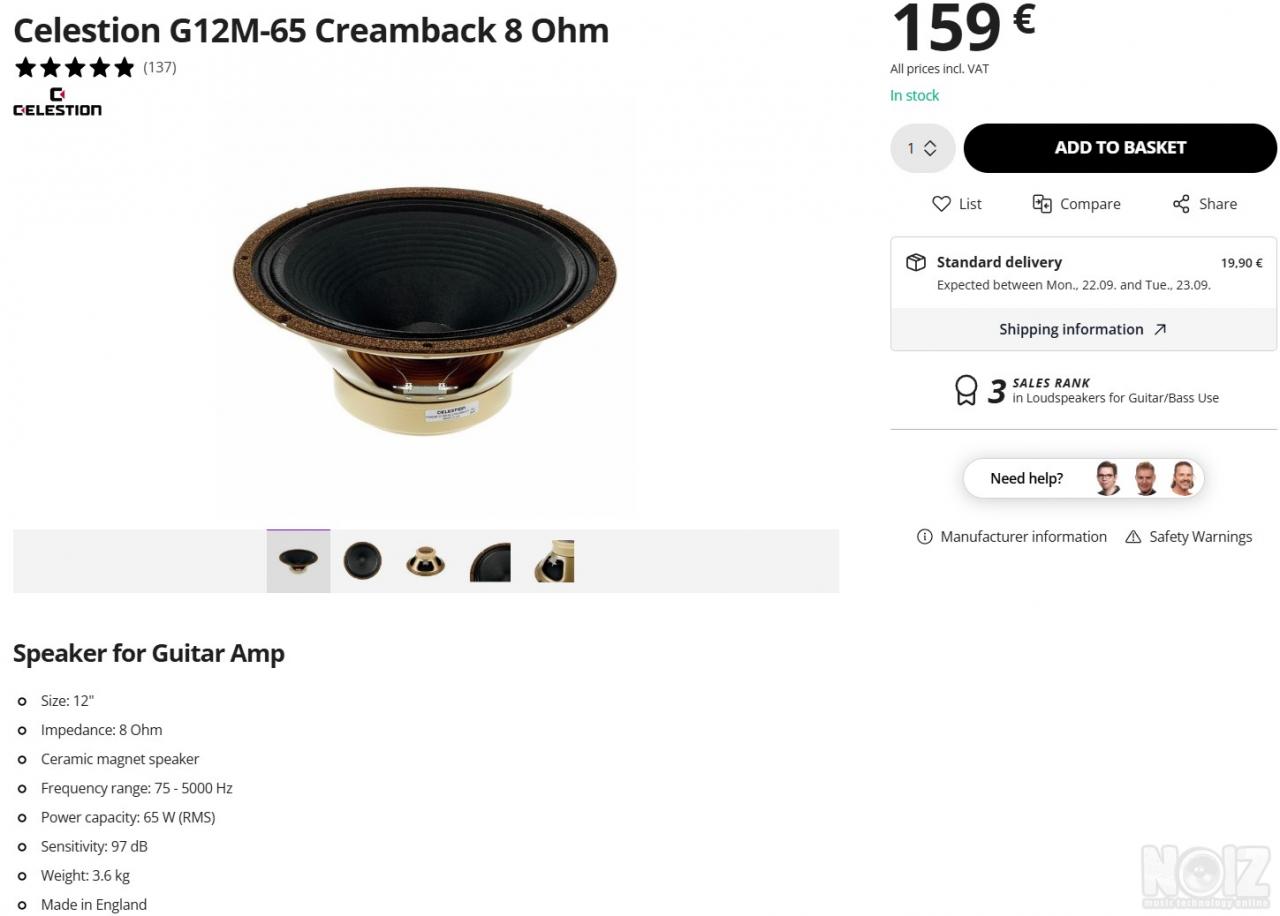Click the heart icon to add to list
The width and height of the screenshot is (1280, 916).
click(941, 204)
